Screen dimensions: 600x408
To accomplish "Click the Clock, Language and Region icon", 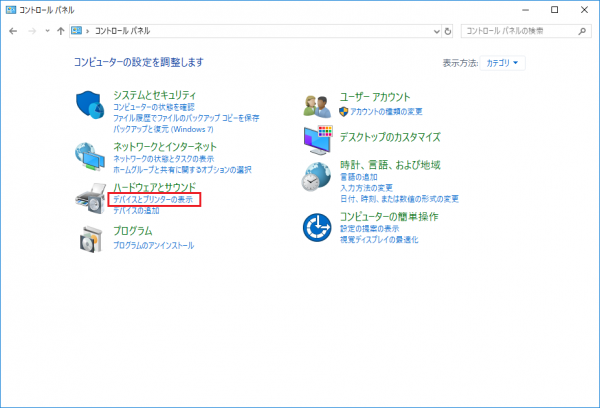I will pyautogui.click(x=318, y=177).
